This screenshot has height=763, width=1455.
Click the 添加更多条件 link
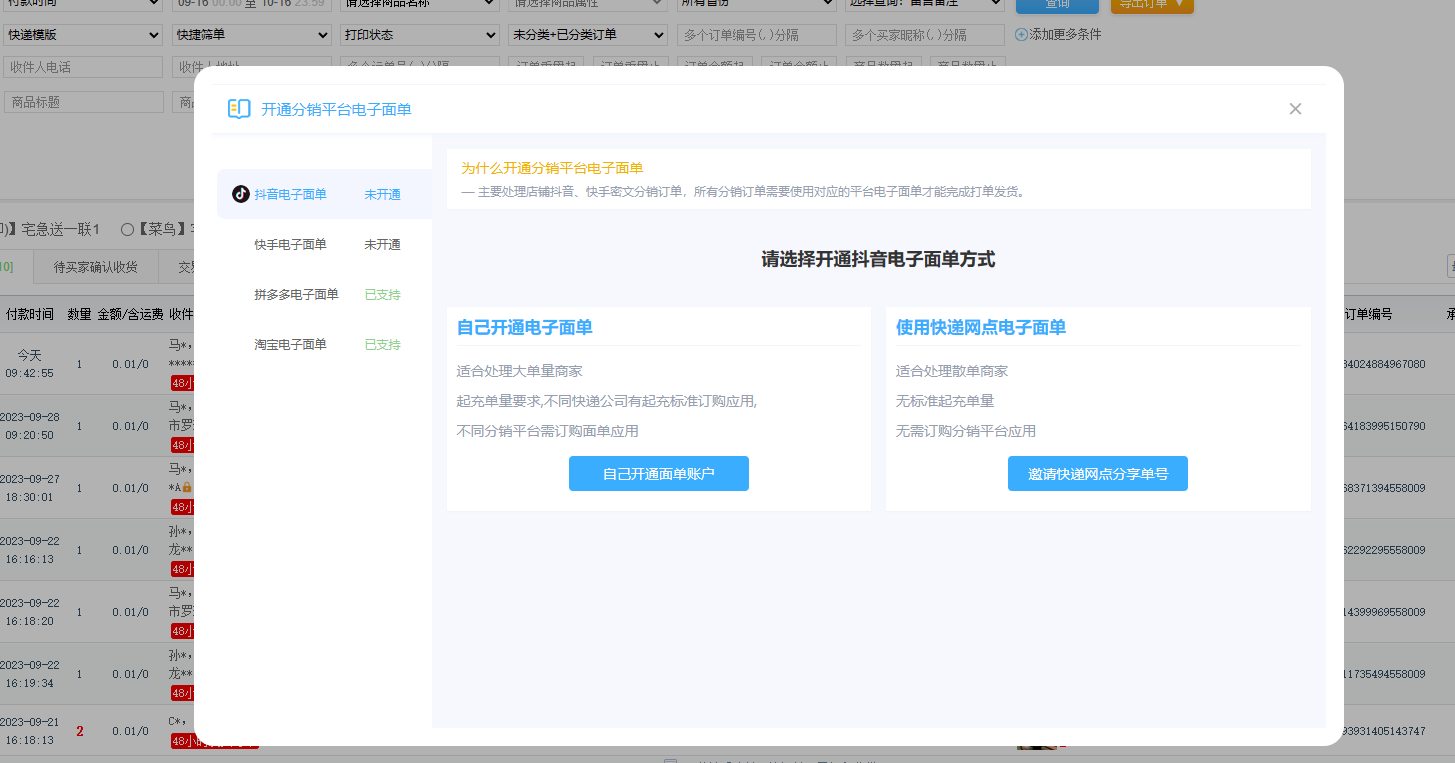point(1065,35)
